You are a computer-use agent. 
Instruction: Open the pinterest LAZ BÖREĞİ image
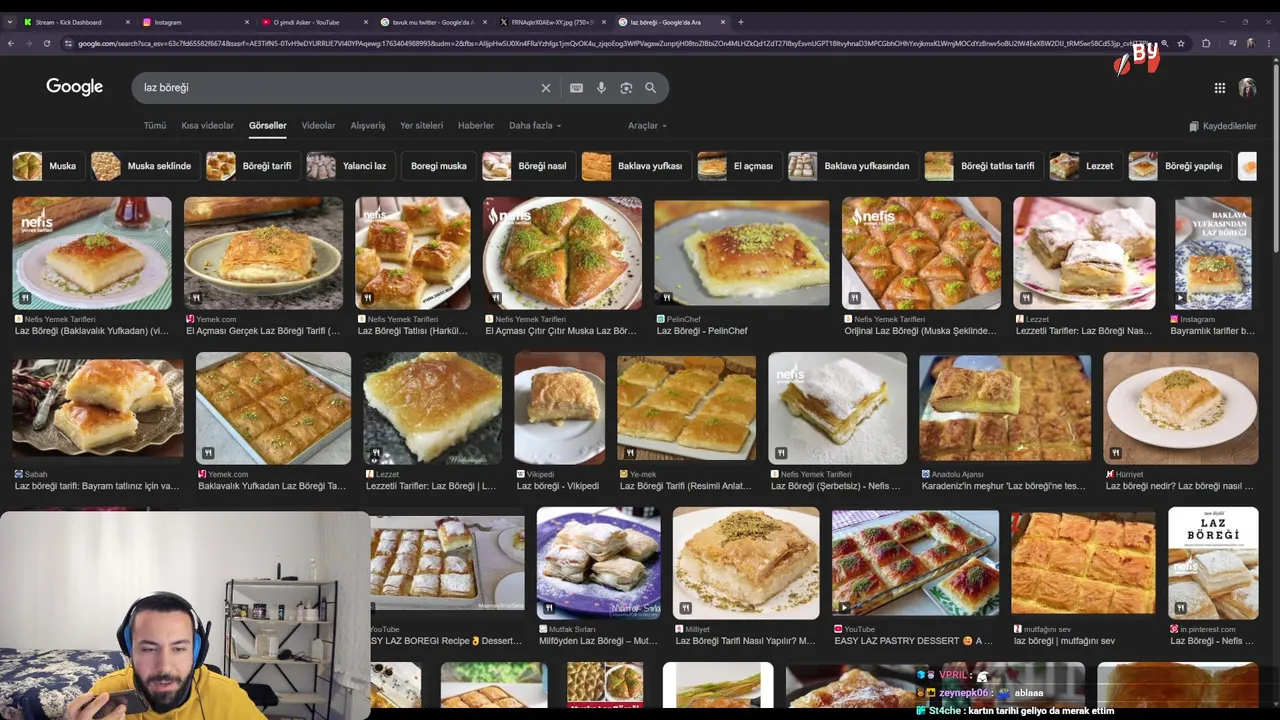(x=1213, y=563)
